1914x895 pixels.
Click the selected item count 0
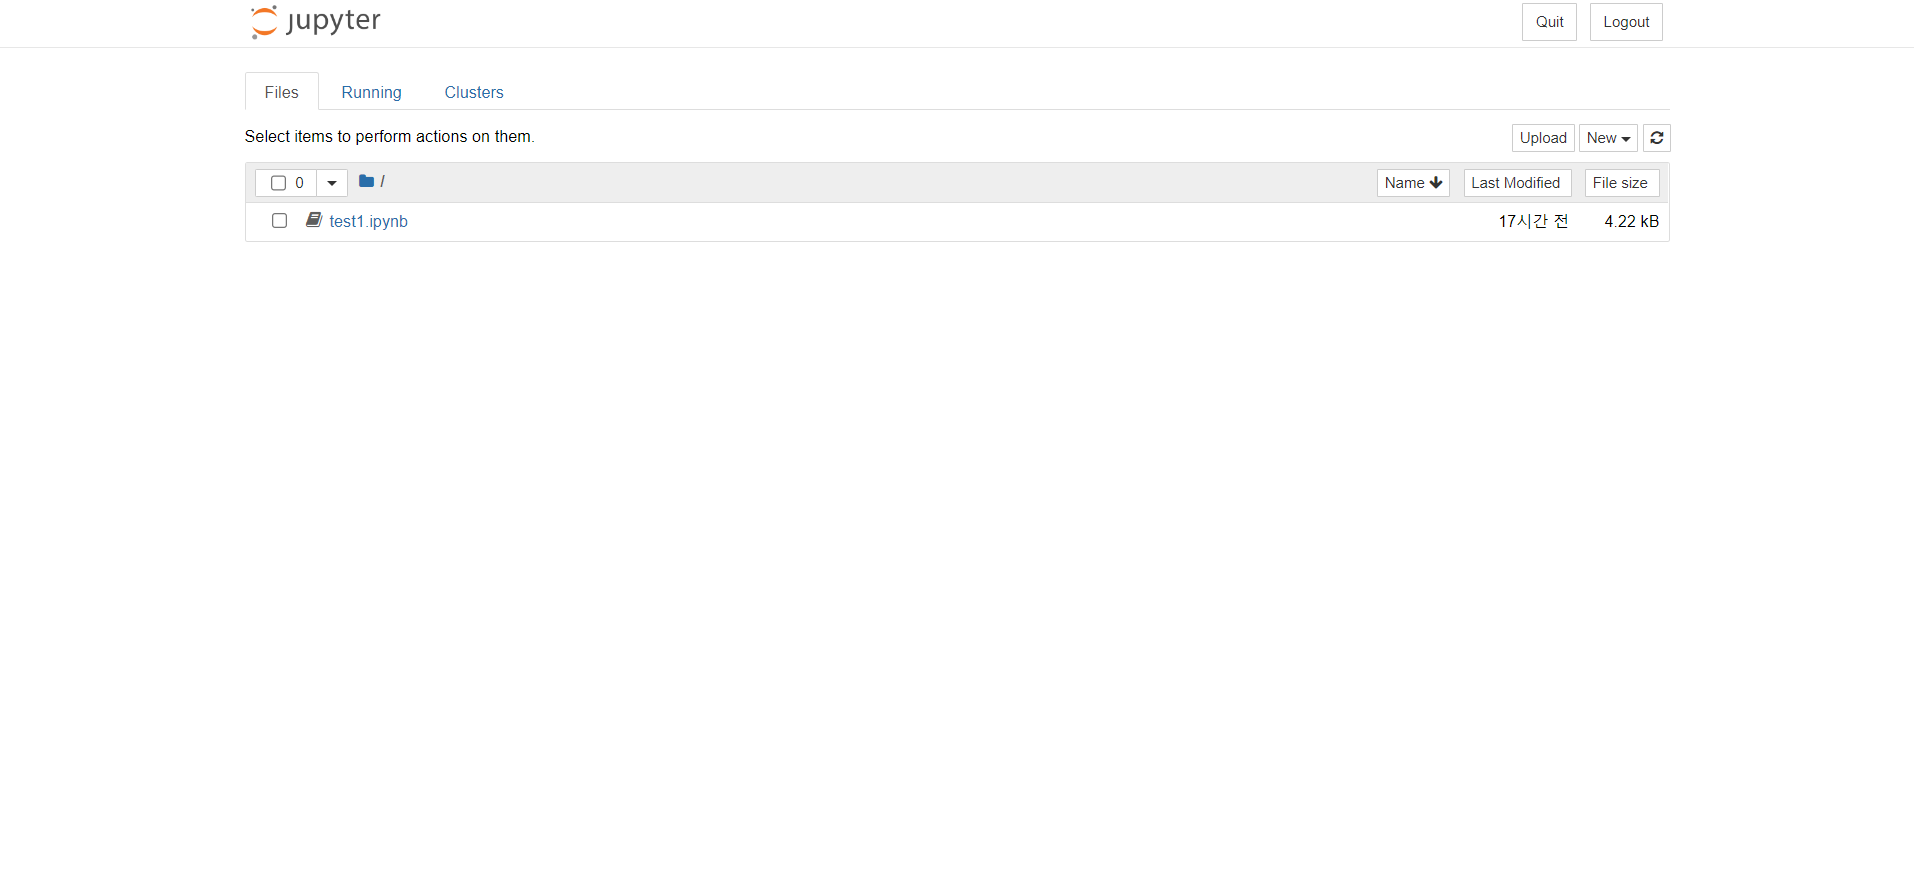[x=299, y=183]
